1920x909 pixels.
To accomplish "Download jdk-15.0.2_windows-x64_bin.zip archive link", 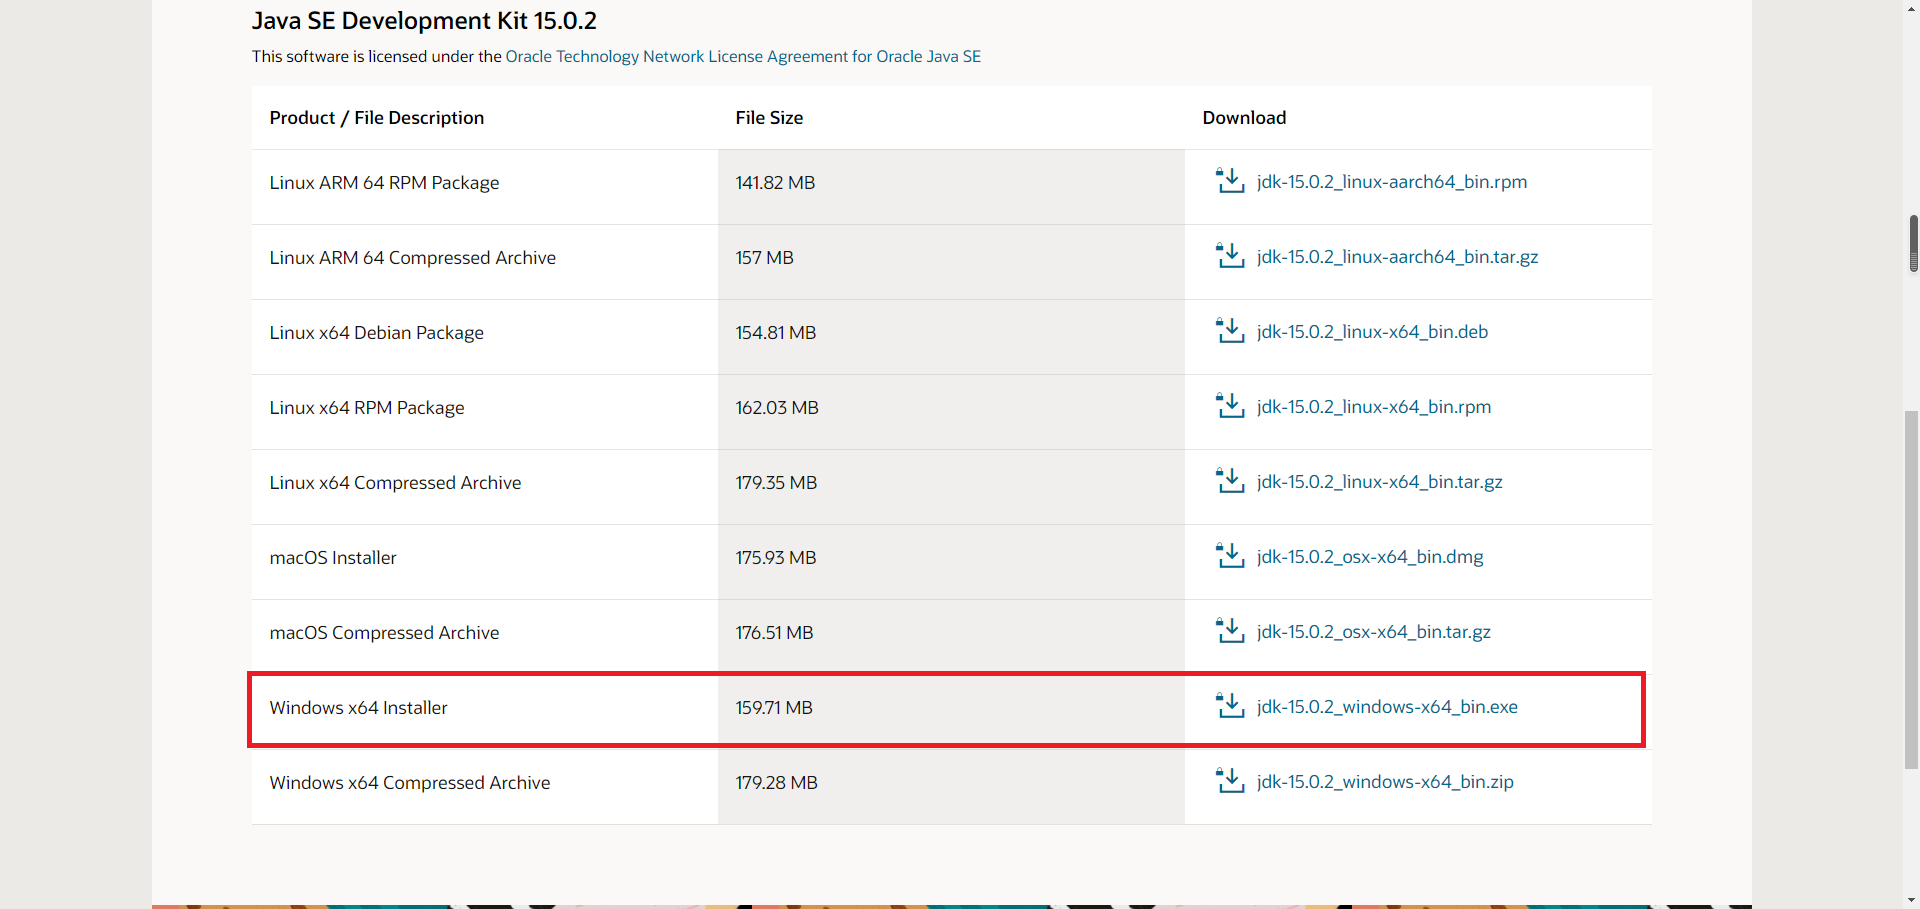I will (1385, 782).
